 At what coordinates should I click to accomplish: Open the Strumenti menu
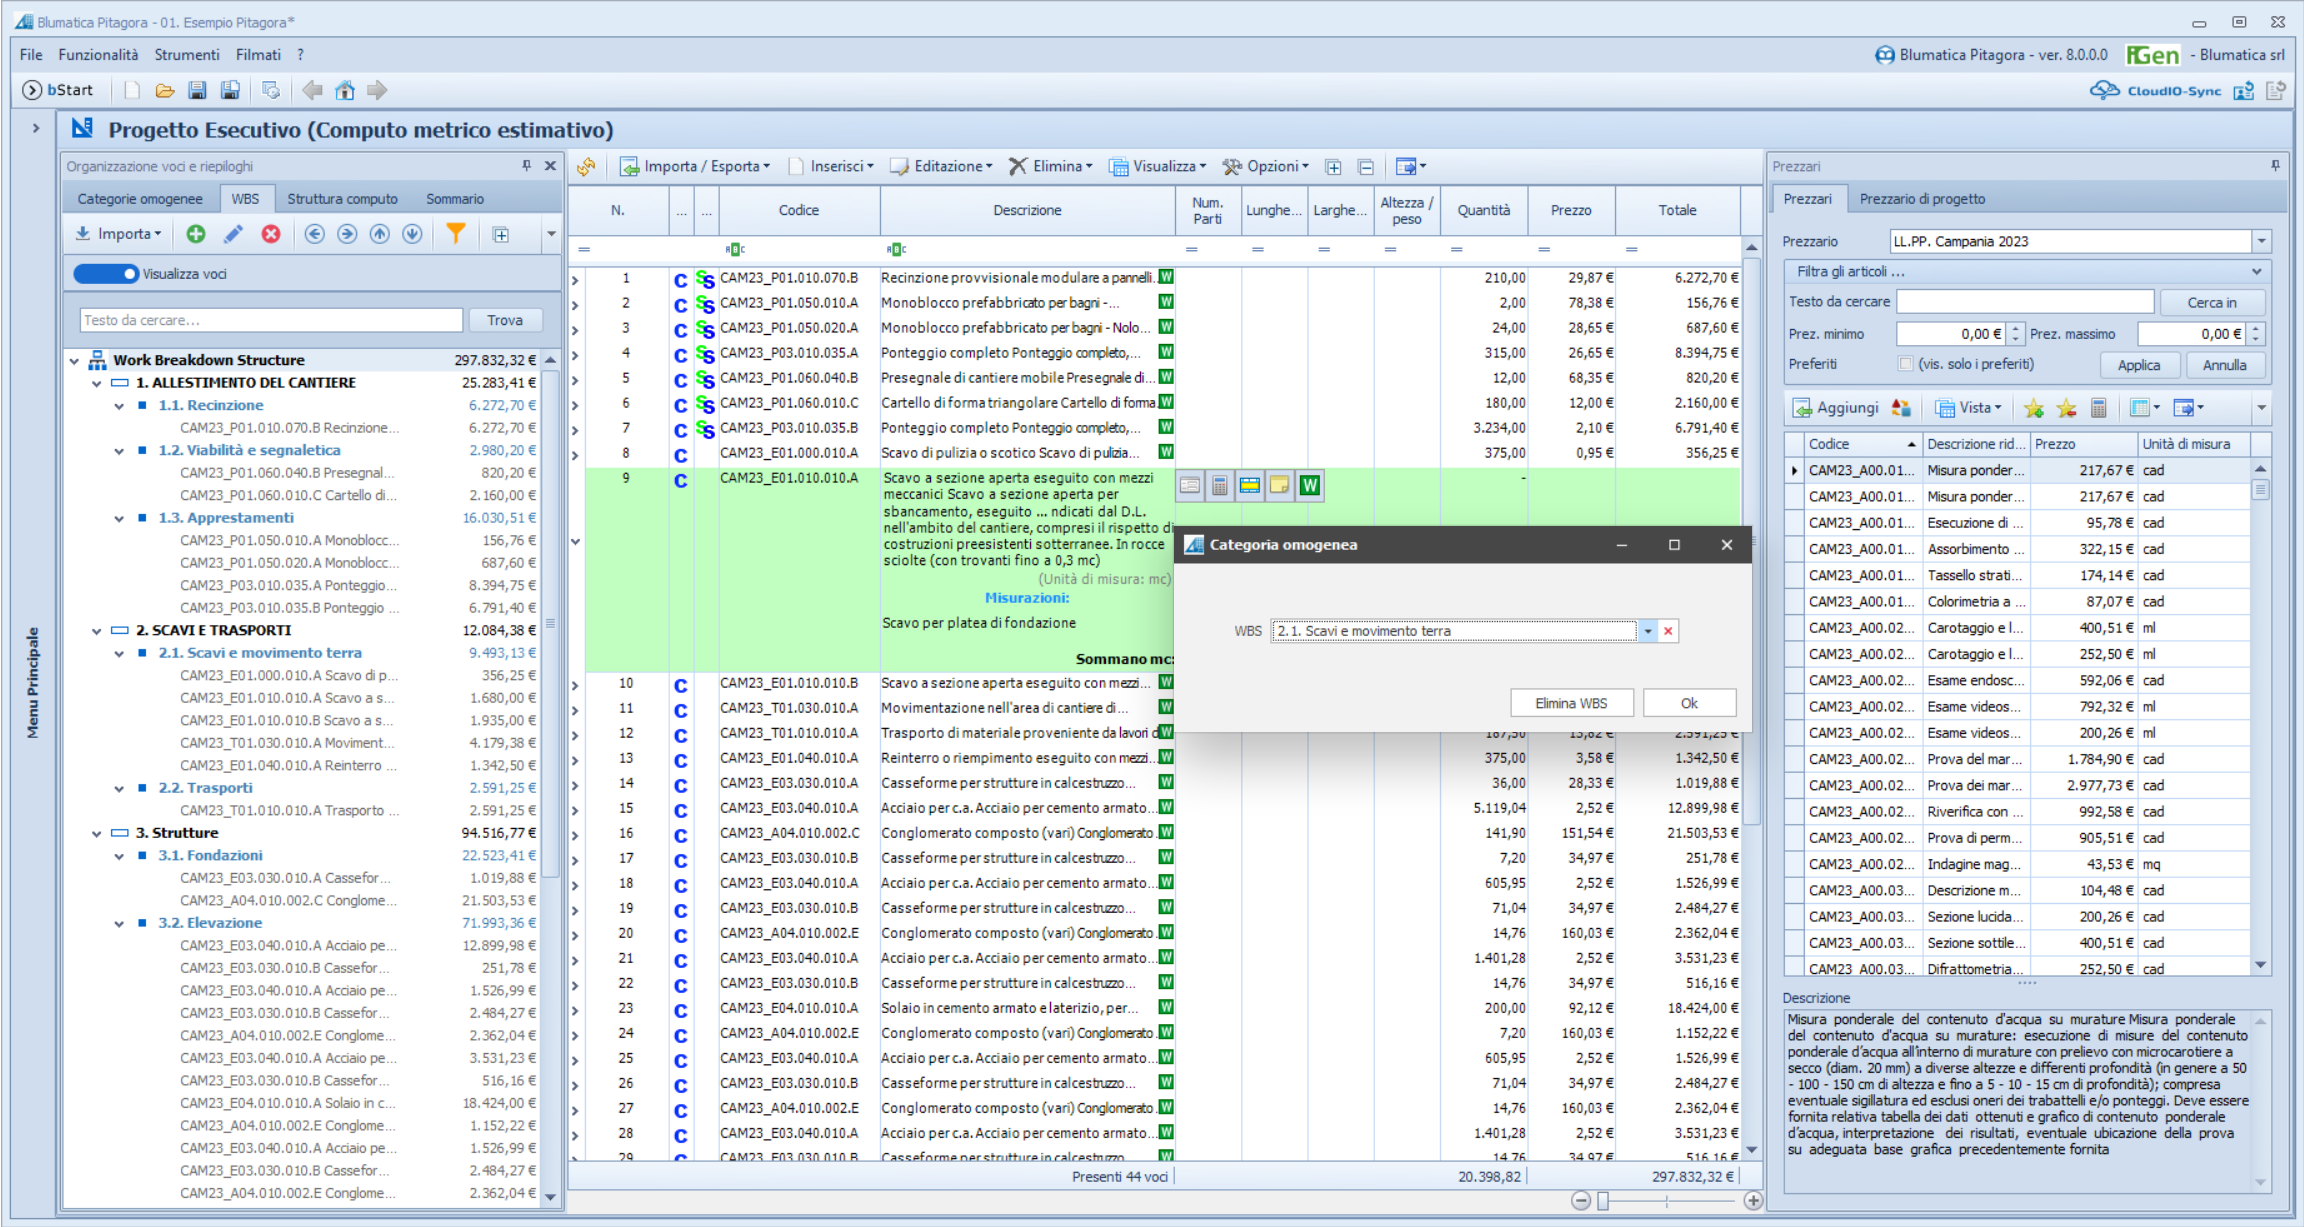[x=187, y=55]
